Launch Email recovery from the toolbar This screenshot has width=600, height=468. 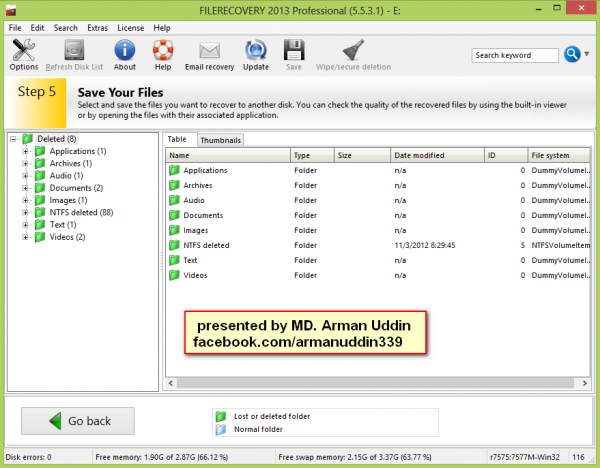pyautogui.click(x=209, y=55)
